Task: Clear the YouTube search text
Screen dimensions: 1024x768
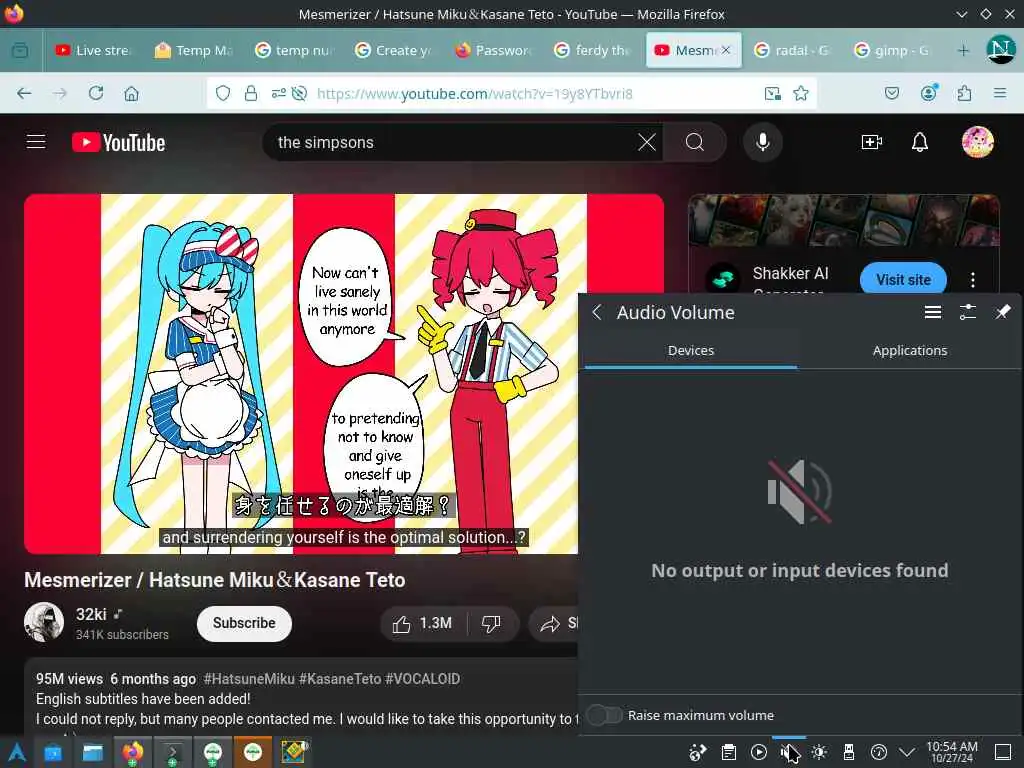Action: pos(647,142)
